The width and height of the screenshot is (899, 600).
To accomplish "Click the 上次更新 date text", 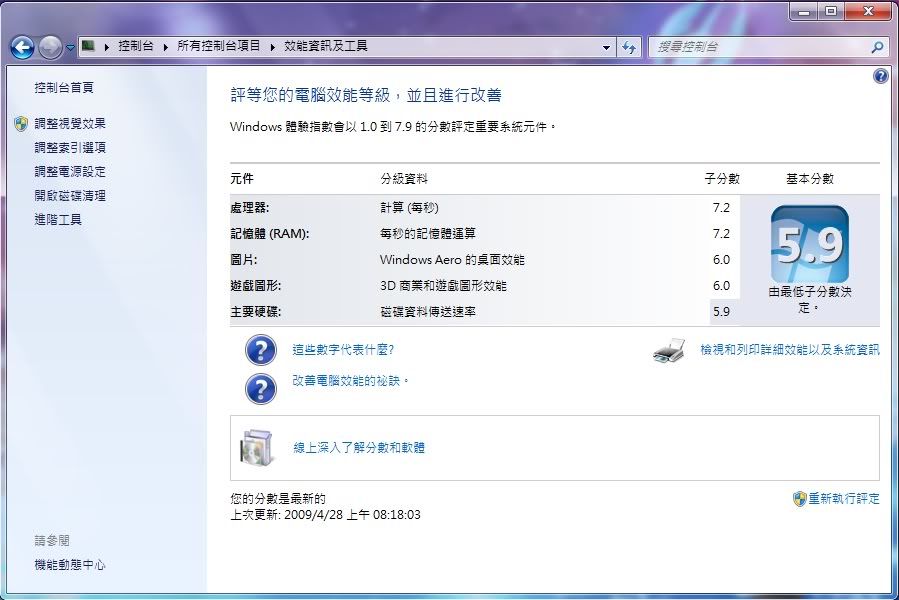I will pos(325,515).
